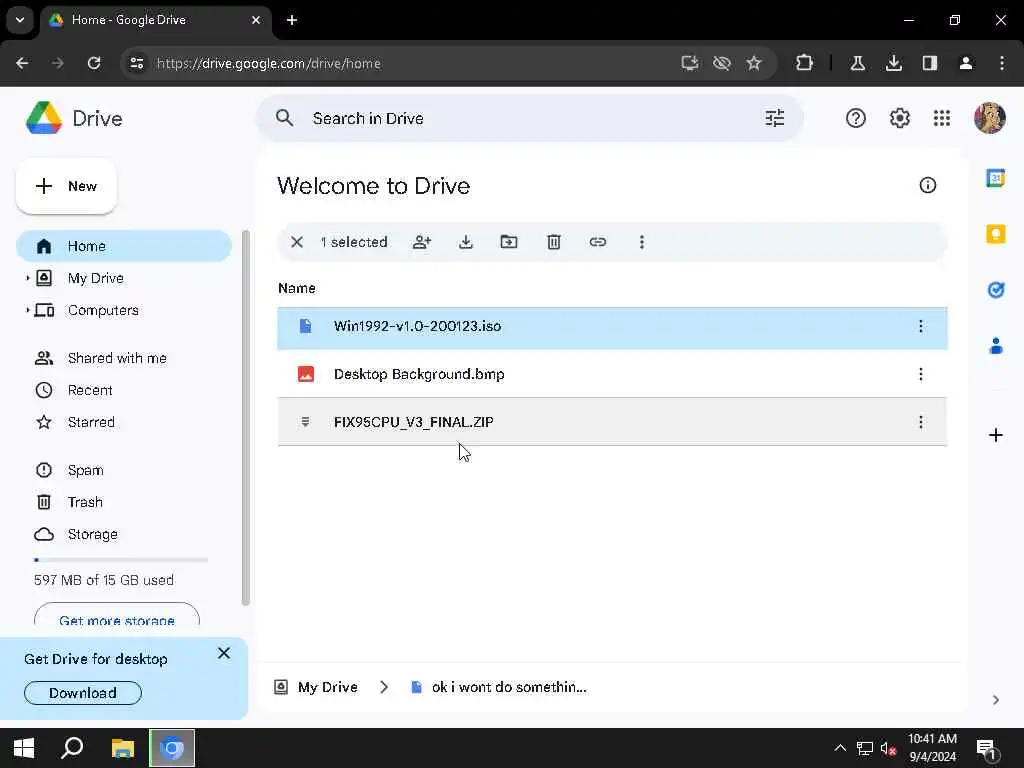Open Starred items
Viewport: 1024px width, 768px height.
(91, 422)
